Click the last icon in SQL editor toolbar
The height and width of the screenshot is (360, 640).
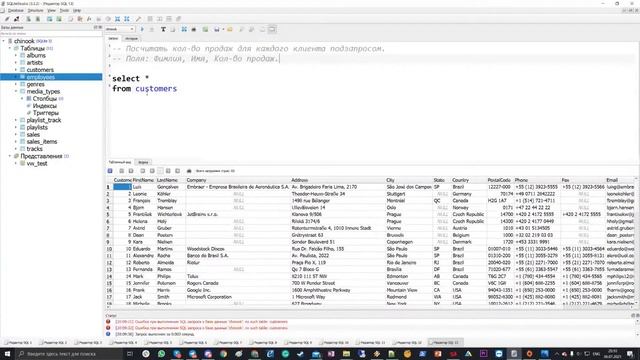272,29
